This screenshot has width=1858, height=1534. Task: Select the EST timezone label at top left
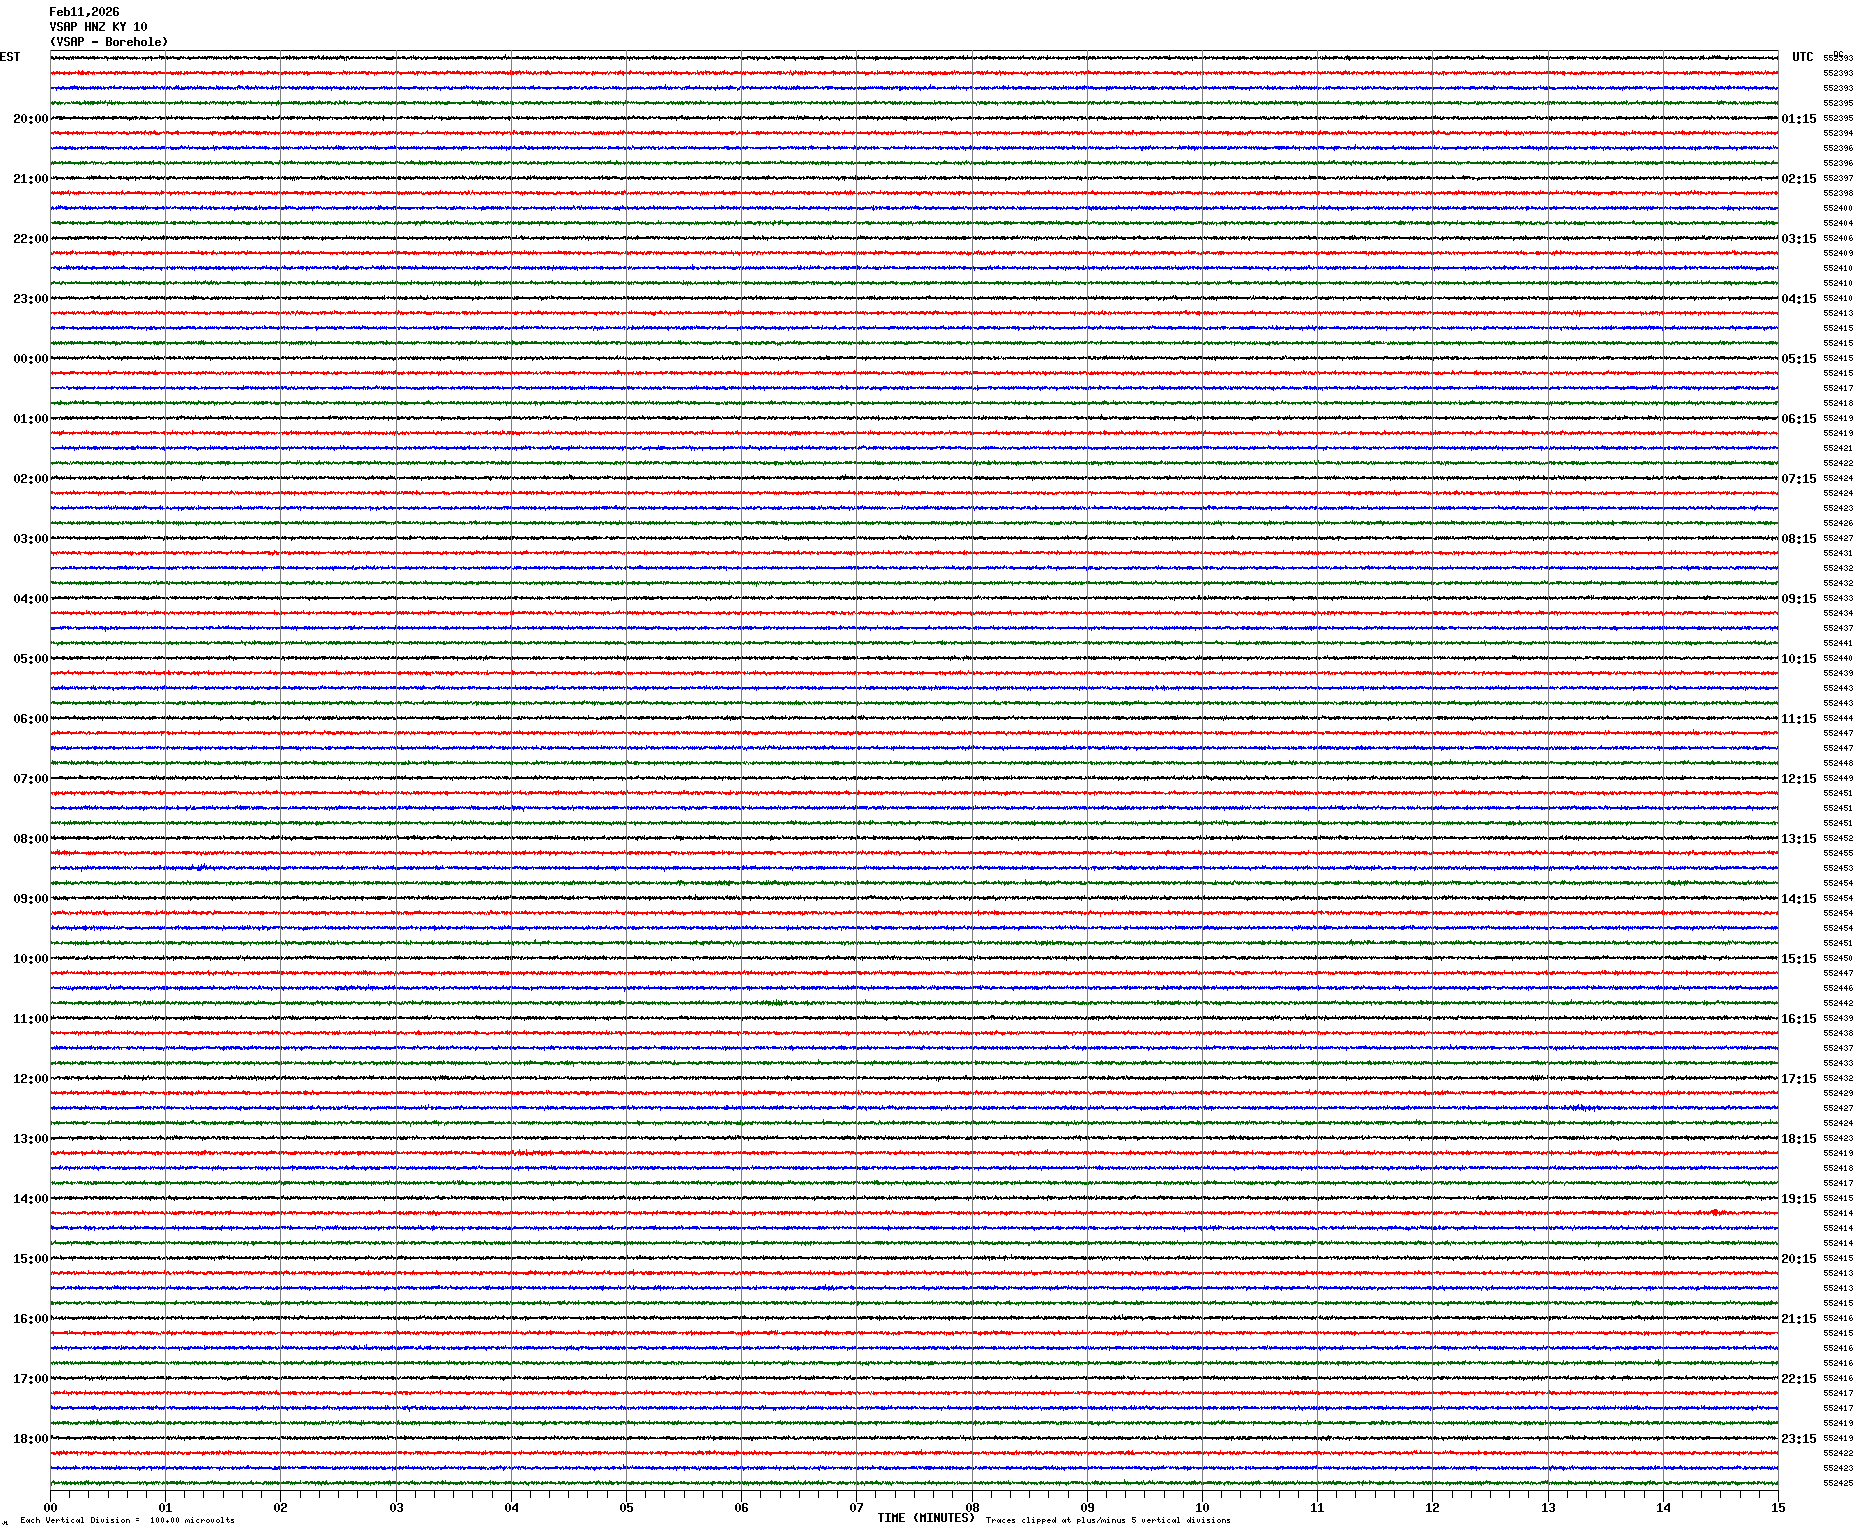coord(10,57)
